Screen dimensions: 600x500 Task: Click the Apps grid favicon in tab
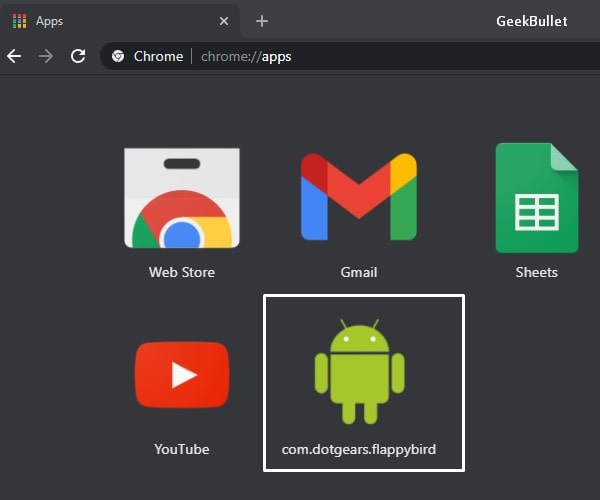pos(20,21)
